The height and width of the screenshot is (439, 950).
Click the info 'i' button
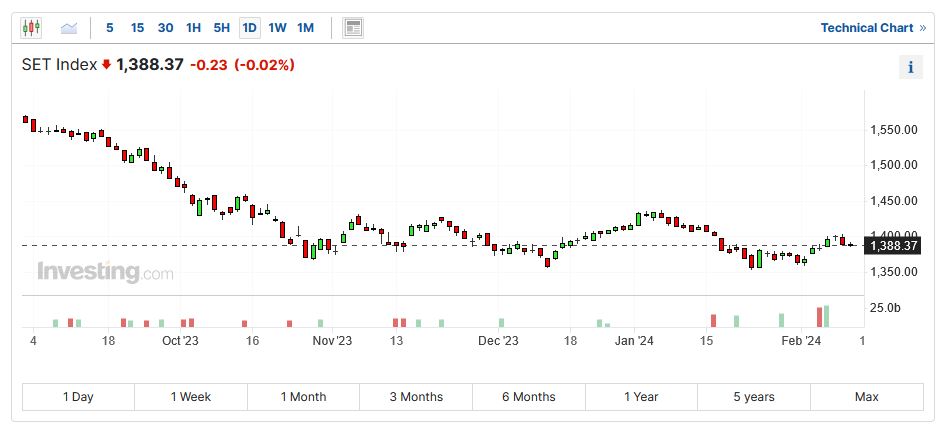coord(911,67)
